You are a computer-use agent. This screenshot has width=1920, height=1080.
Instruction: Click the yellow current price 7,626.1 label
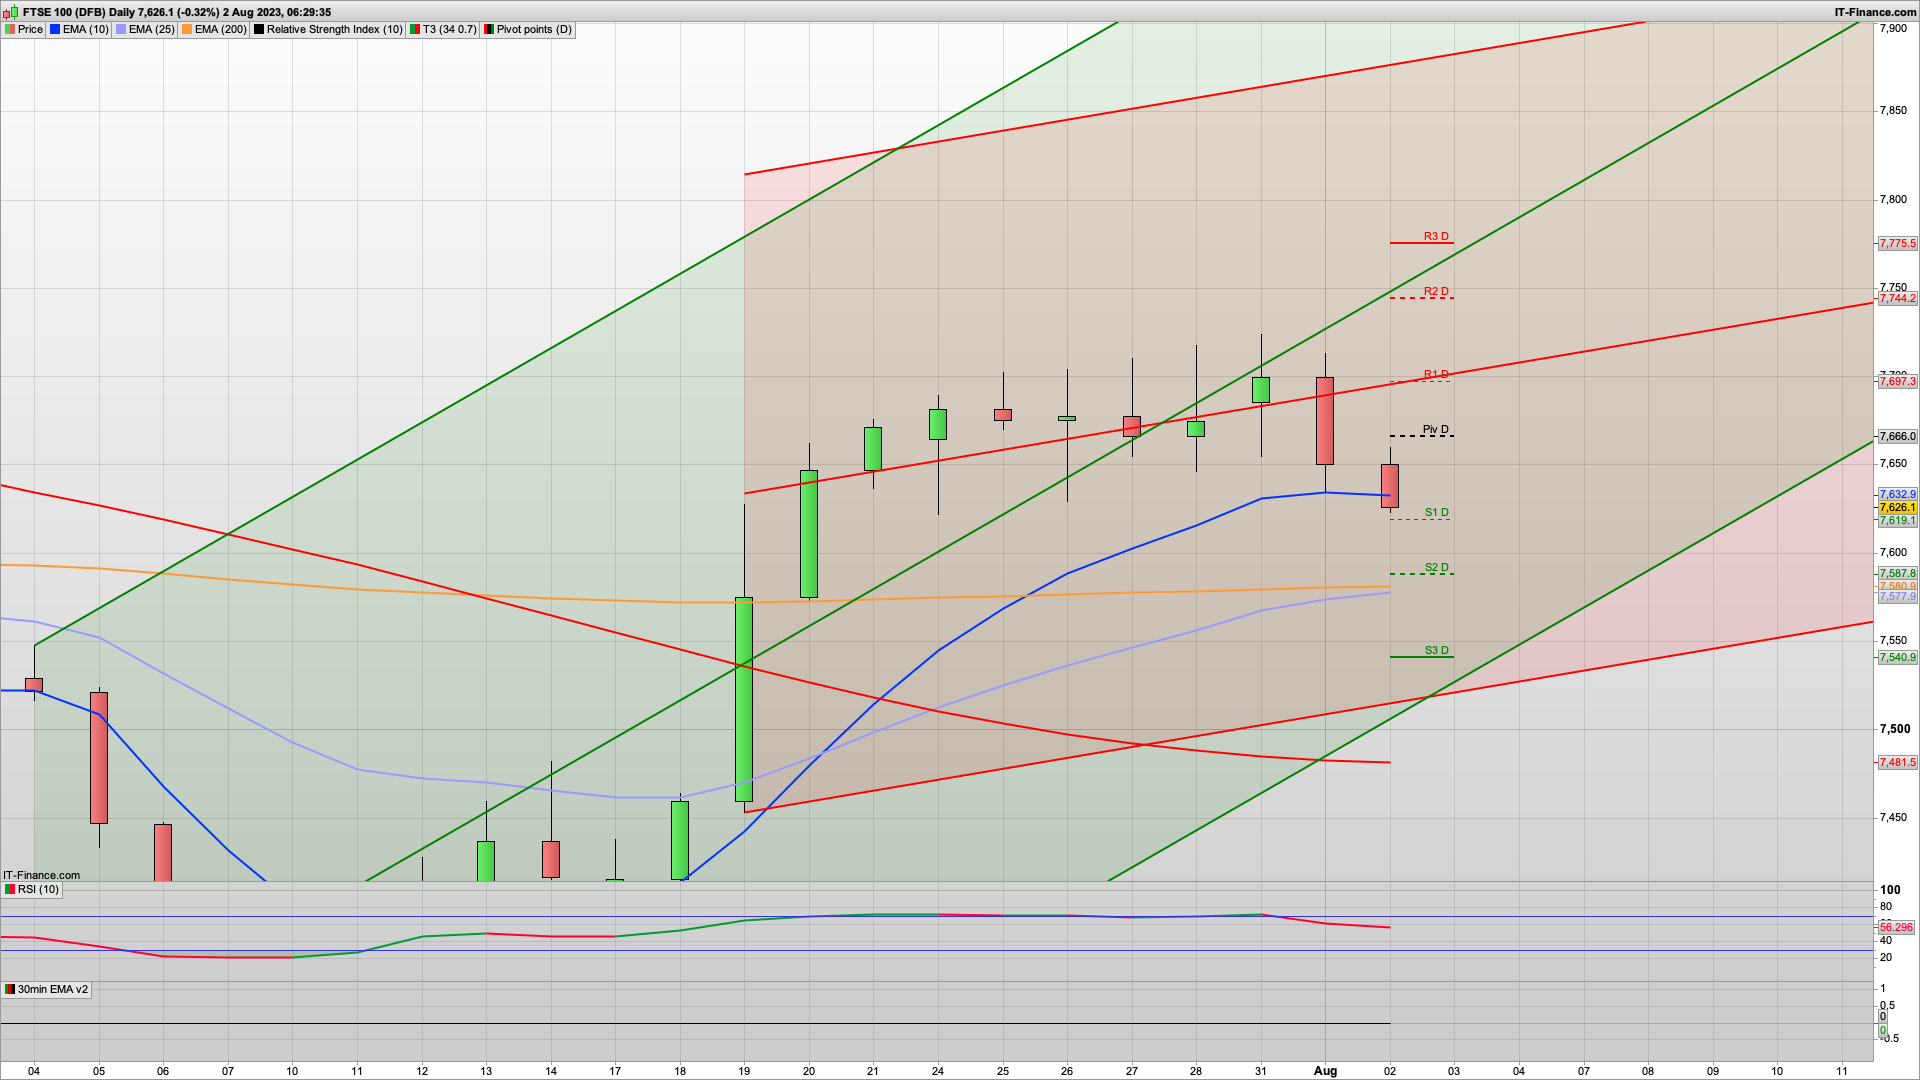click(x=1897, y=507)
